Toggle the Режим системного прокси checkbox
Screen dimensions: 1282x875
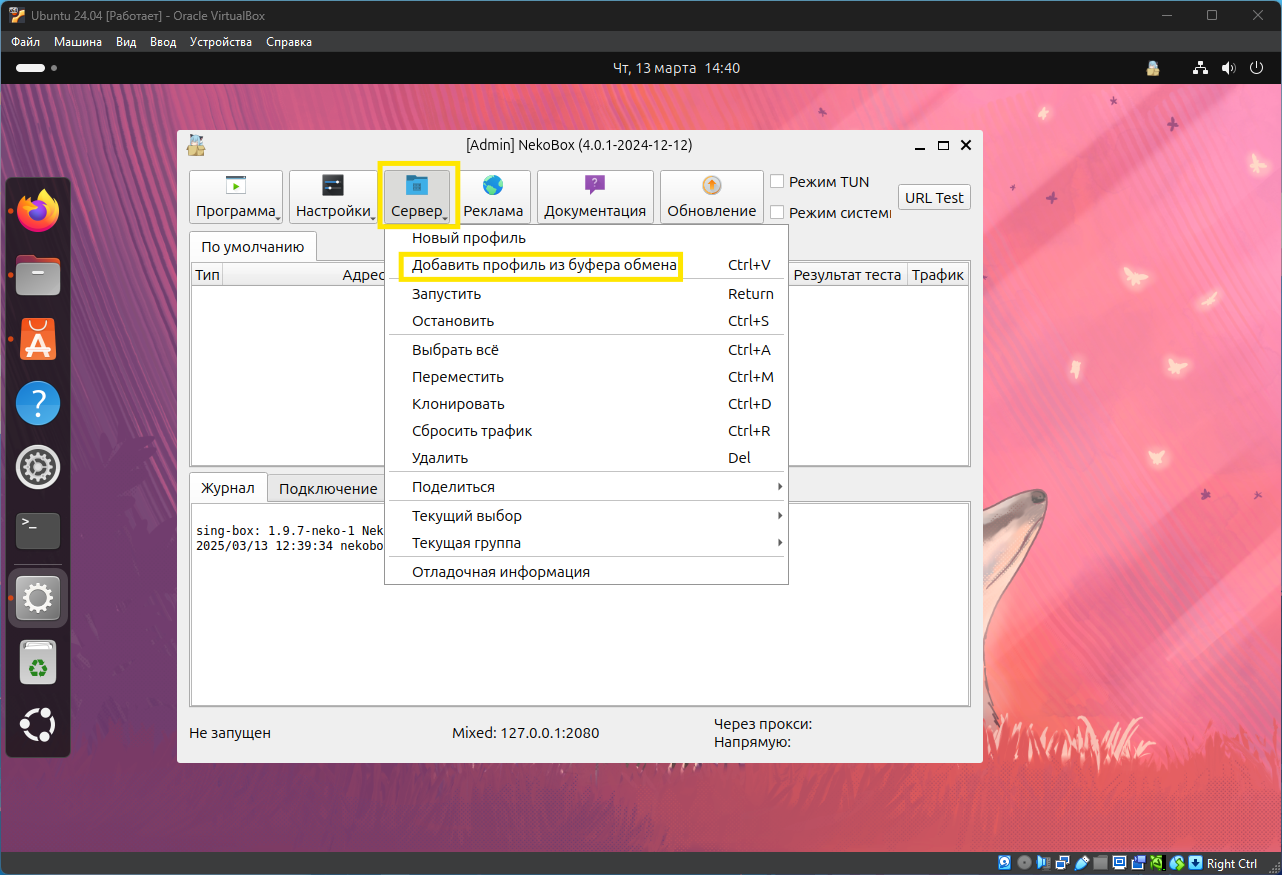[x=777, y=212]
